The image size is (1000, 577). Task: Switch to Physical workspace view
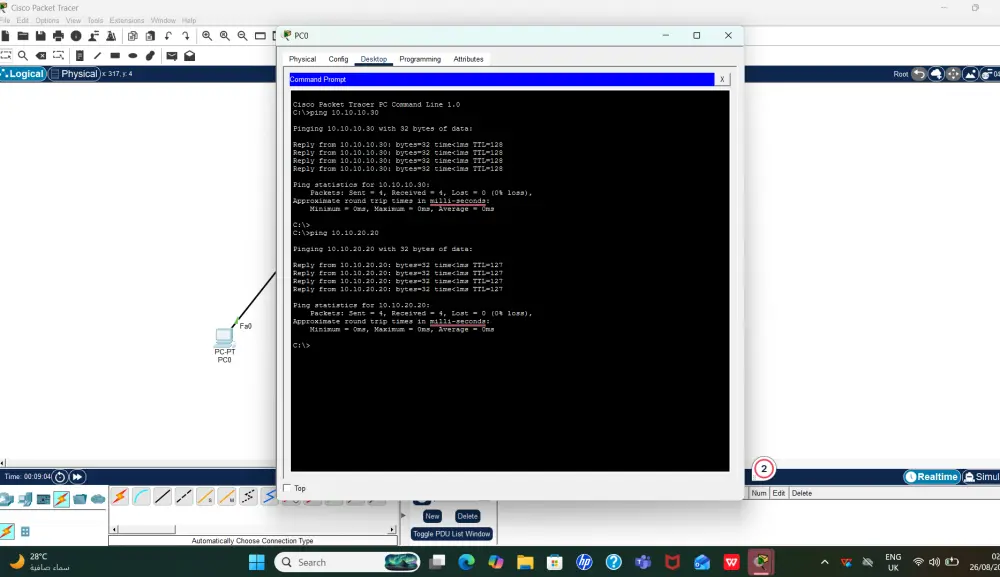[75, 74]
